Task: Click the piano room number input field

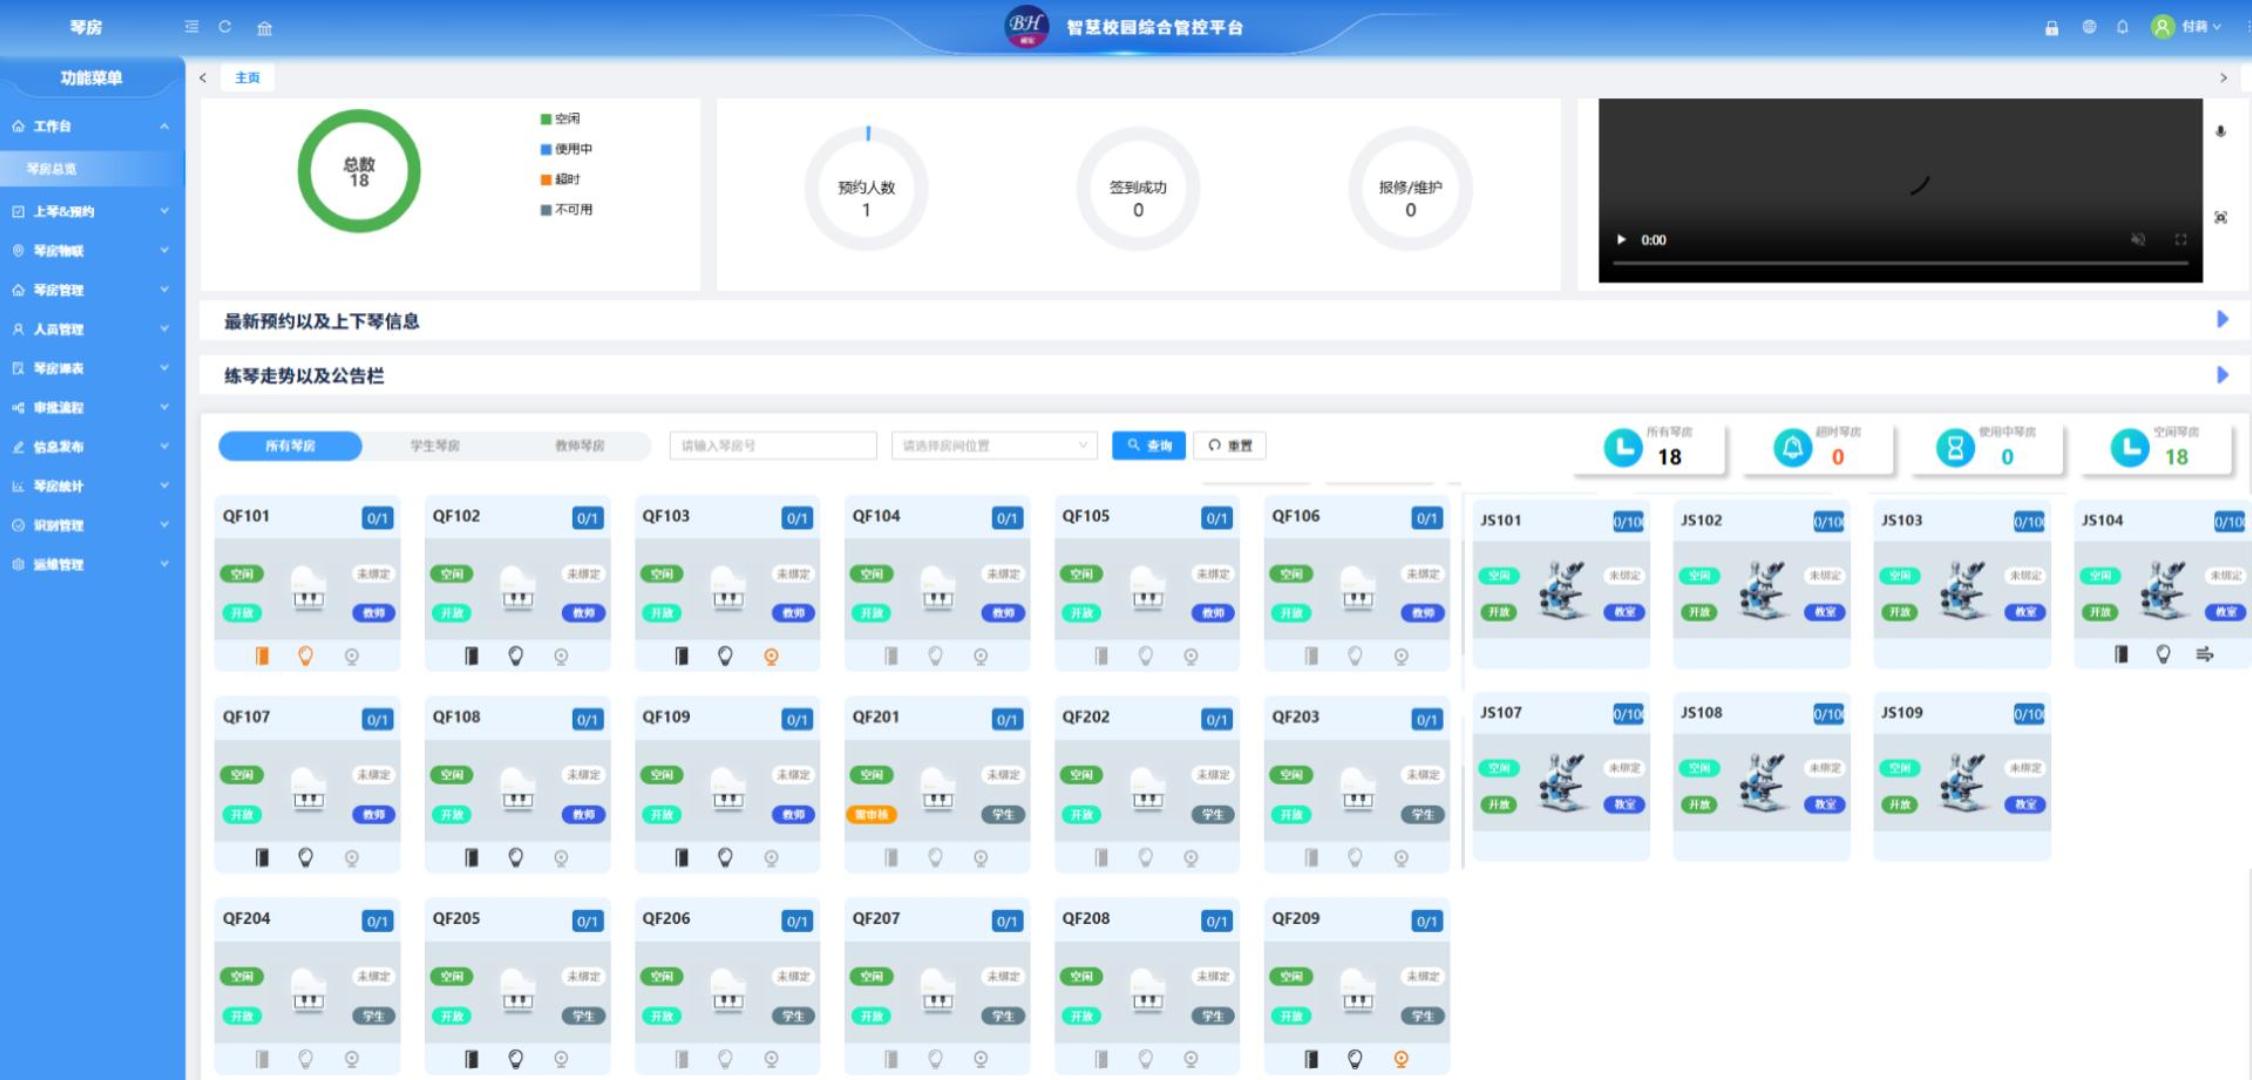Action: tap(772, 445)
